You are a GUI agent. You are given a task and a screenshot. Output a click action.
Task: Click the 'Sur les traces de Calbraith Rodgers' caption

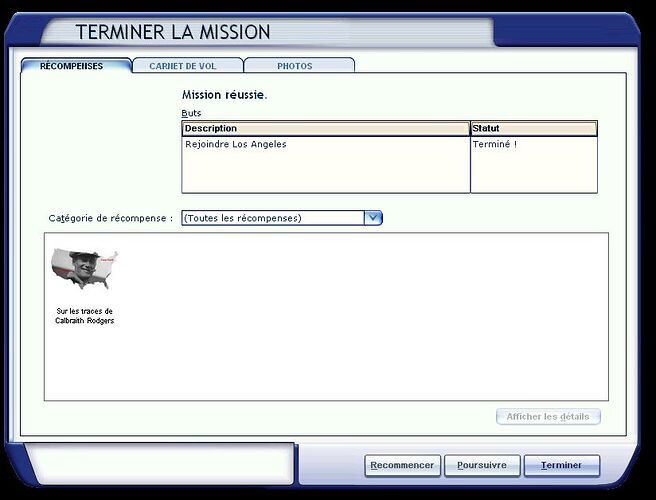[x=84, y=316]
